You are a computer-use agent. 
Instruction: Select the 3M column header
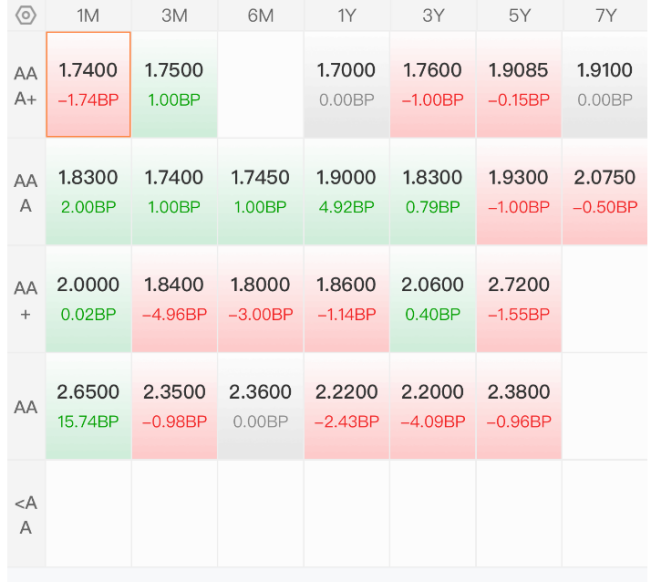tap(174, 16)
